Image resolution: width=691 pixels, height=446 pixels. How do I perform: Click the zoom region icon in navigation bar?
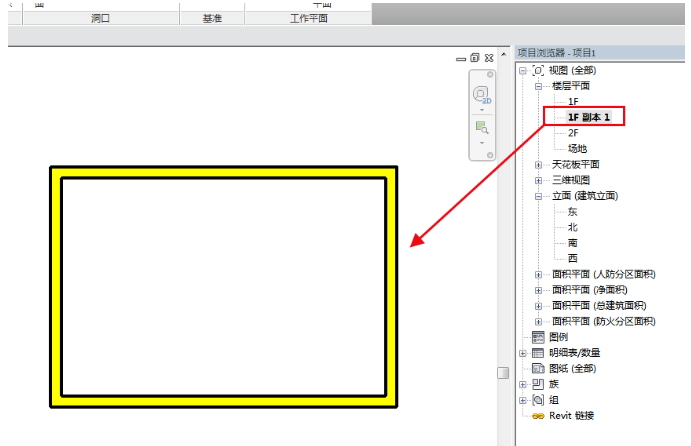pos(482,128)
